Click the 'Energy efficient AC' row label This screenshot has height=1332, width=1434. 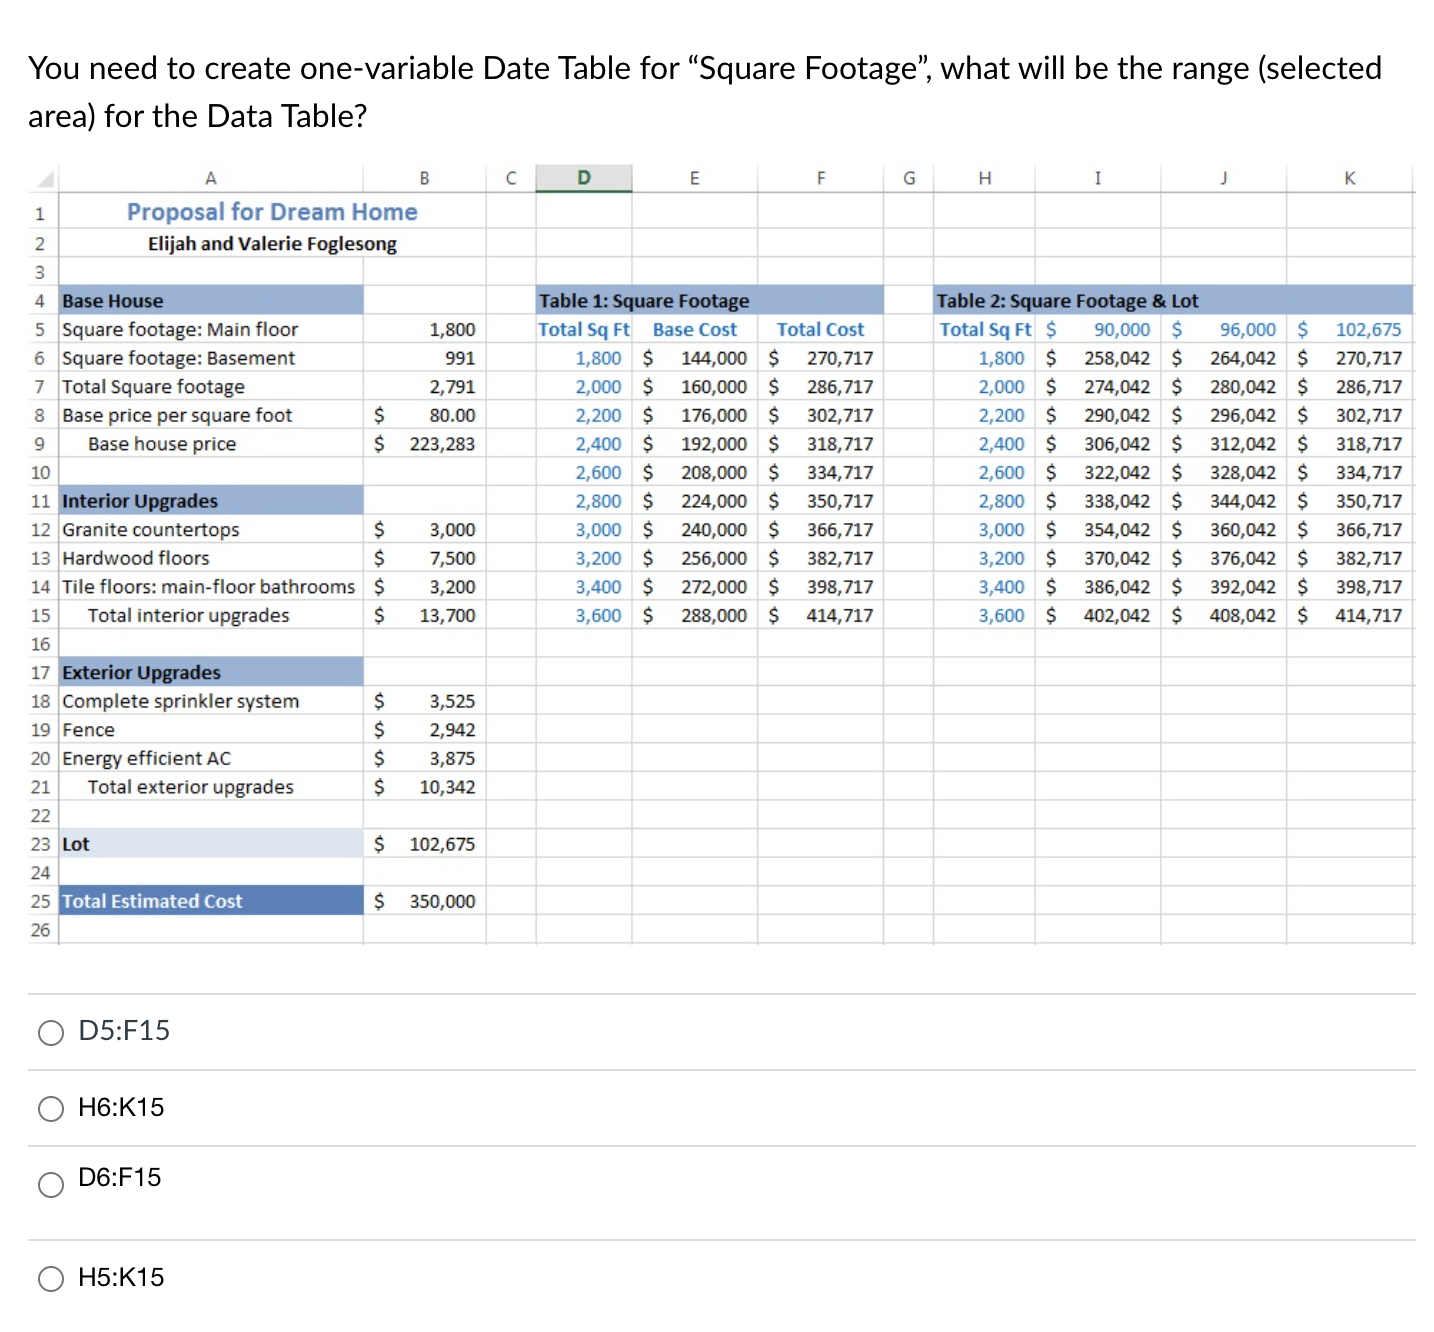[147, 758]
